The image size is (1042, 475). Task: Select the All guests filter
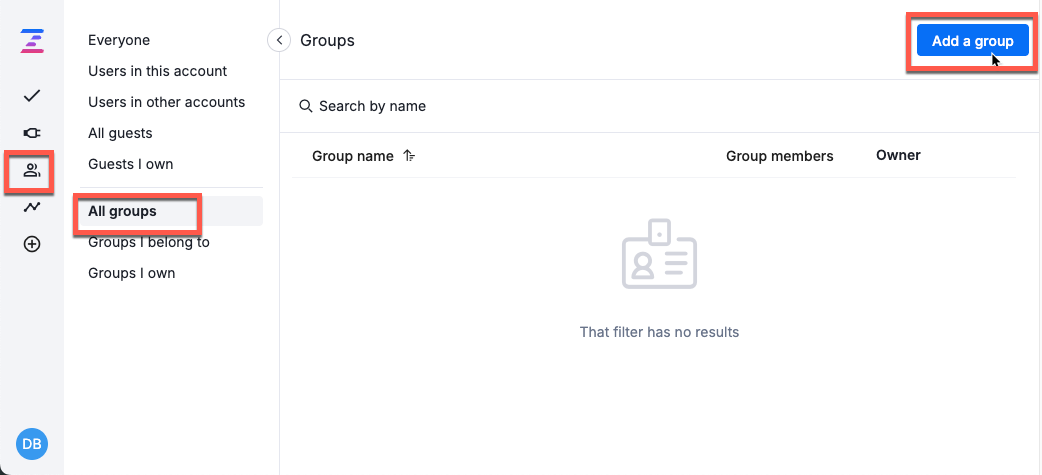coord(120,134)
